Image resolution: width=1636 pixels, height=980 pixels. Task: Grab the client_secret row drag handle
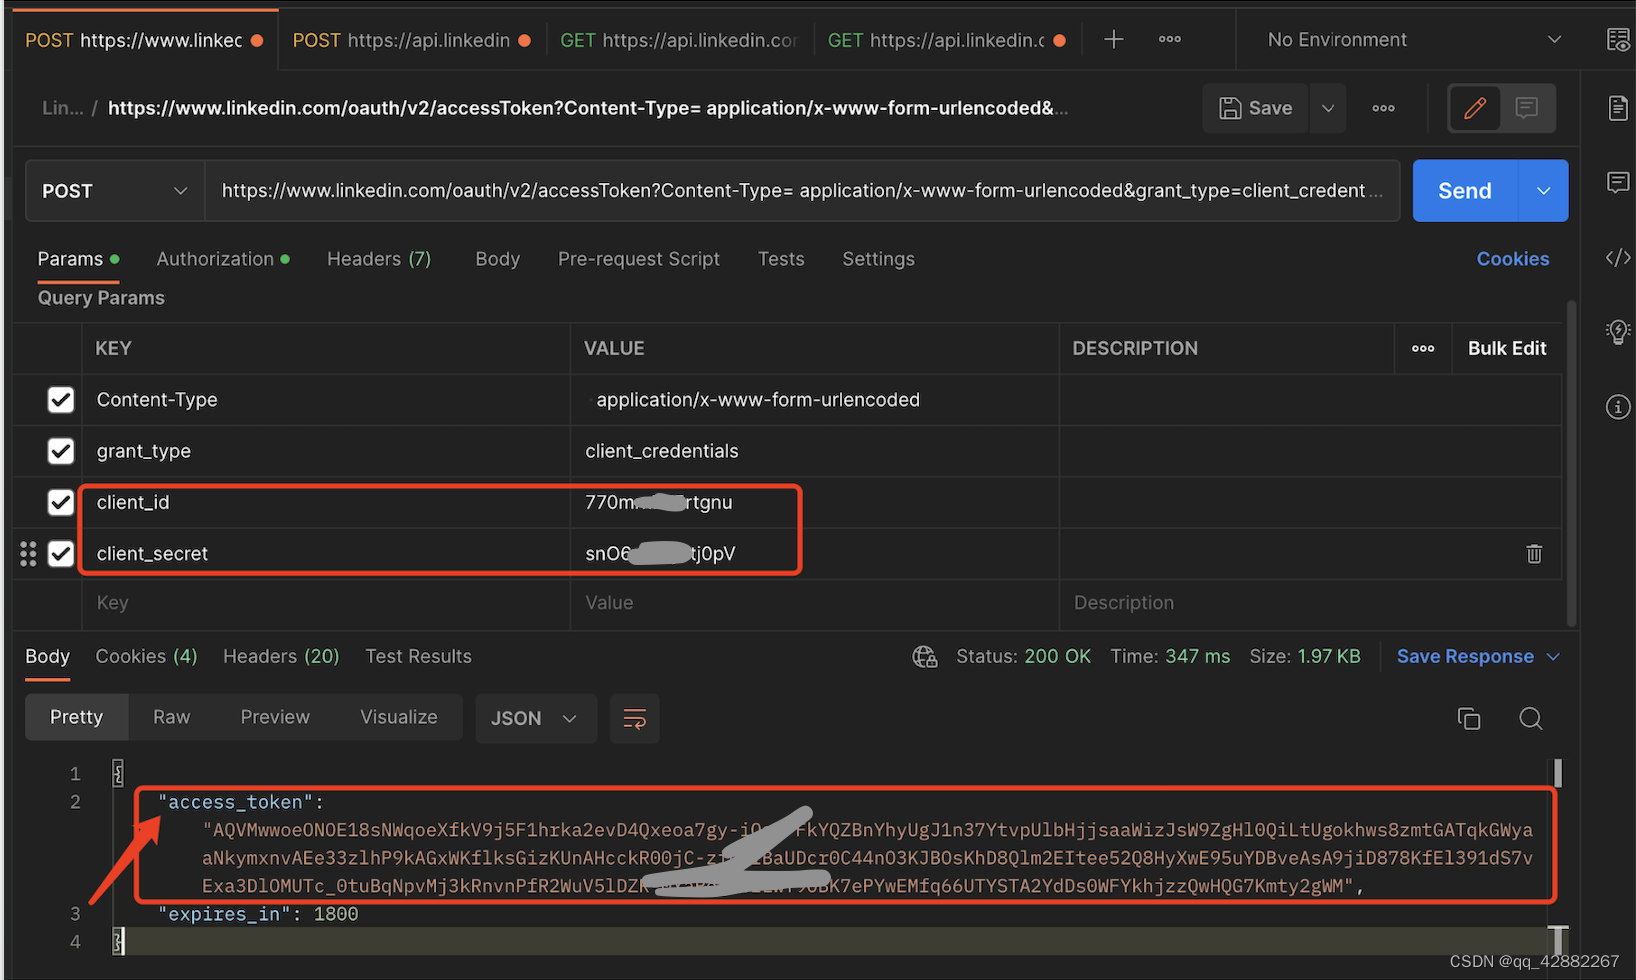[x=28, y=554]
